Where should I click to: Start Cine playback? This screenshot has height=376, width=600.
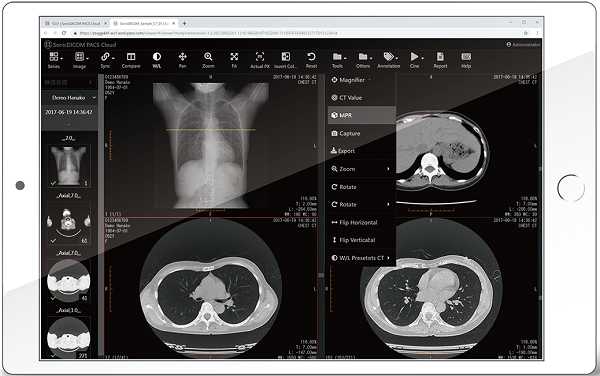[x=414, y=60]
